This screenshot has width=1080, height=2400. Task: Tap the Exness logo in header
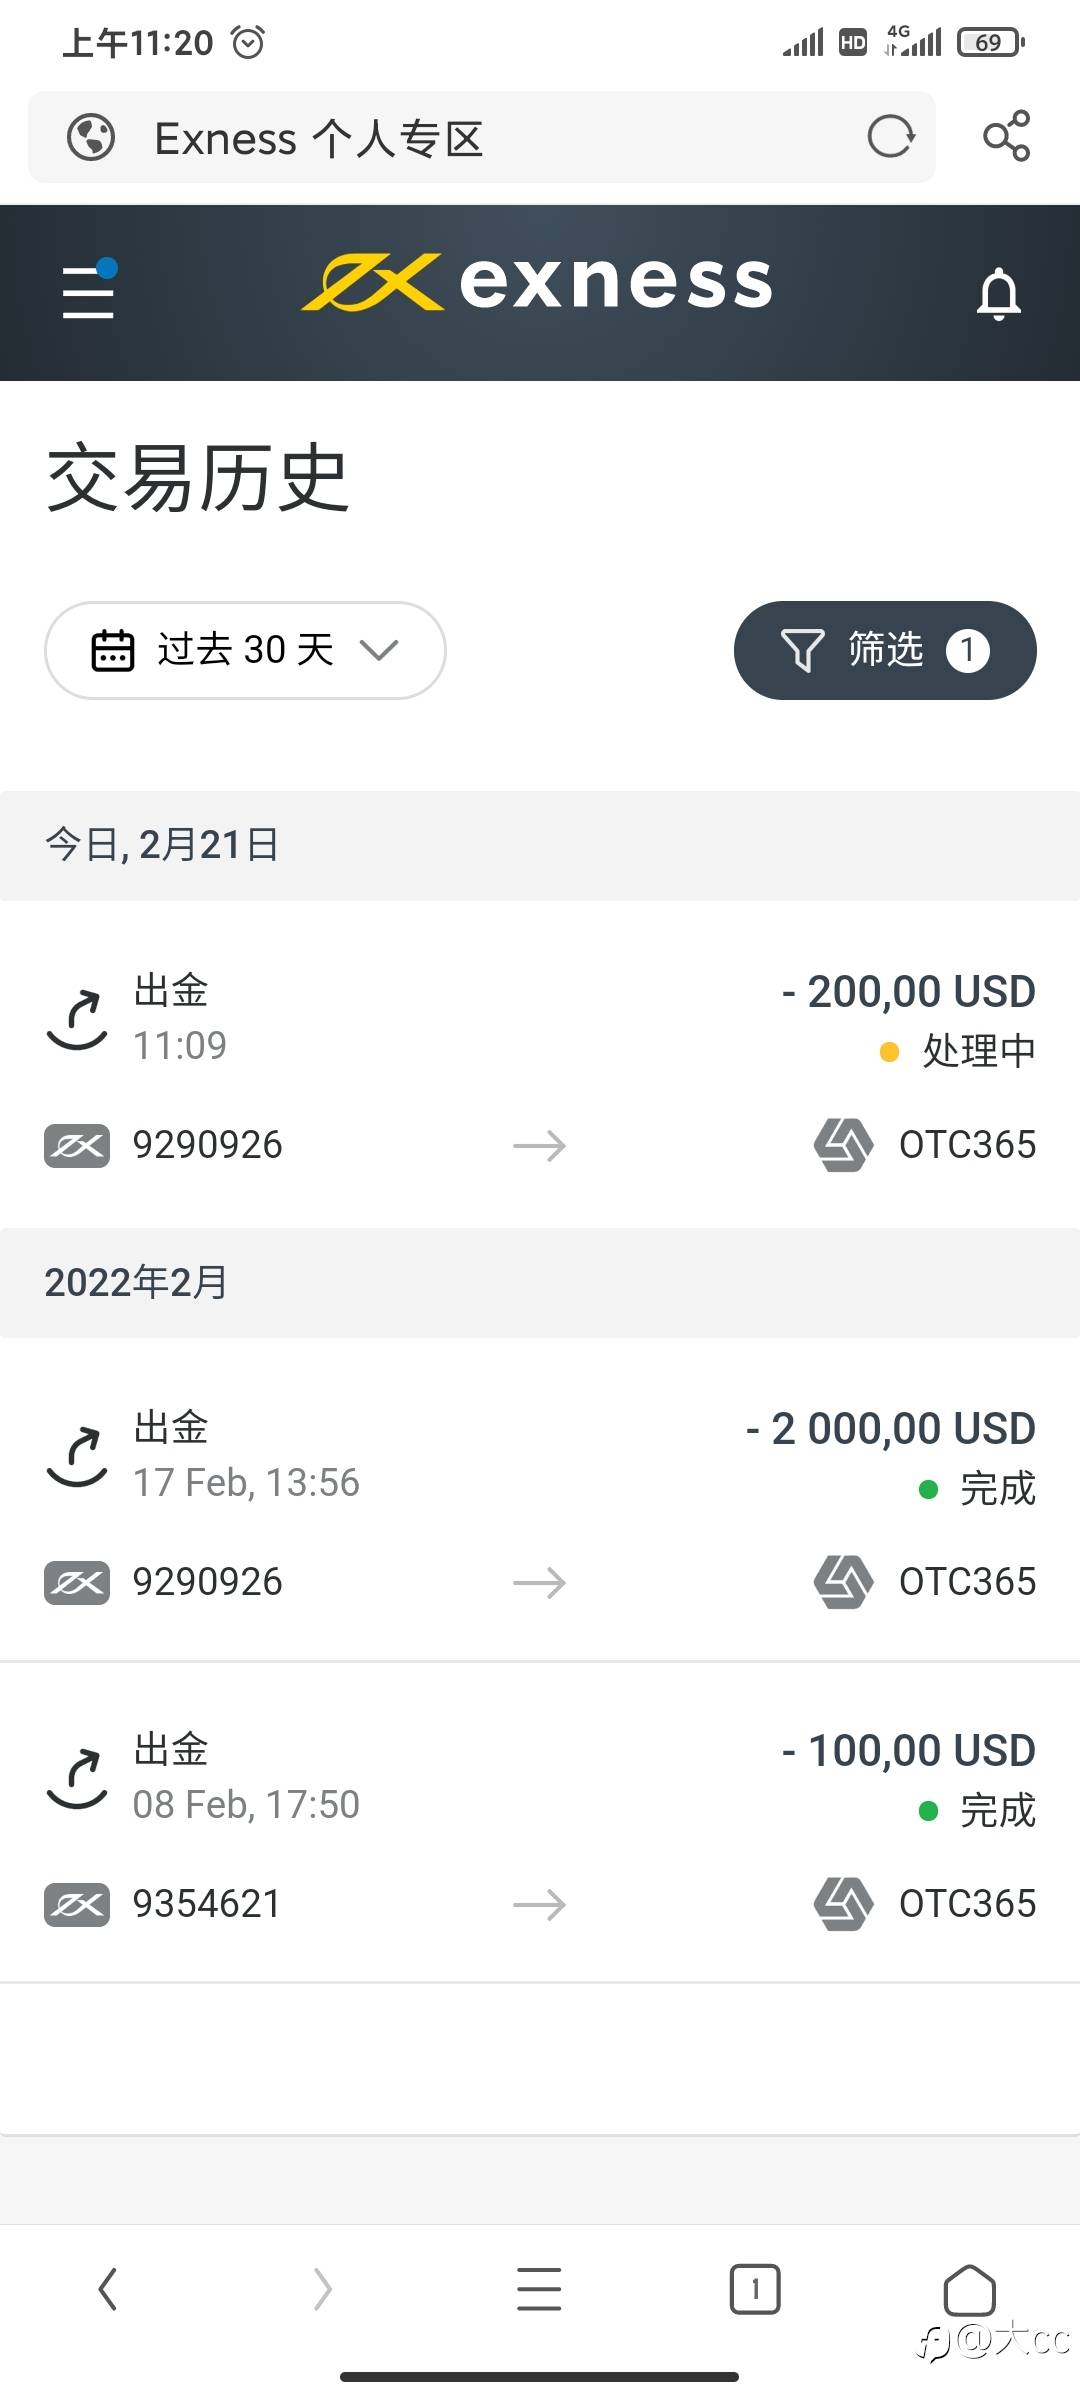(538, 282)
